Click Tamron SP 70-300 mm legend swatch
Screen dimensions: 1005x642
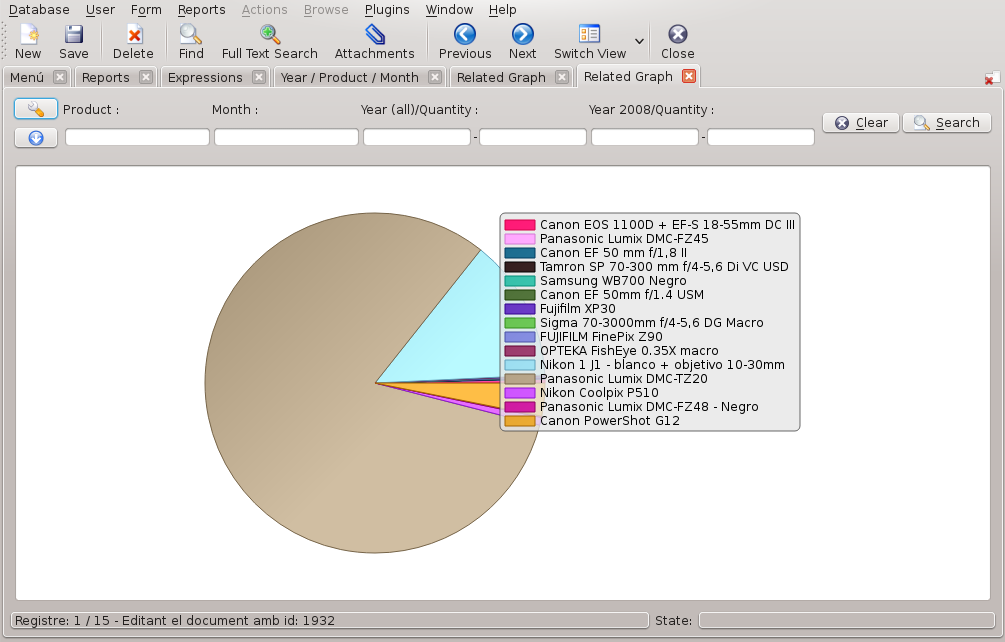[x=520, y=267]
